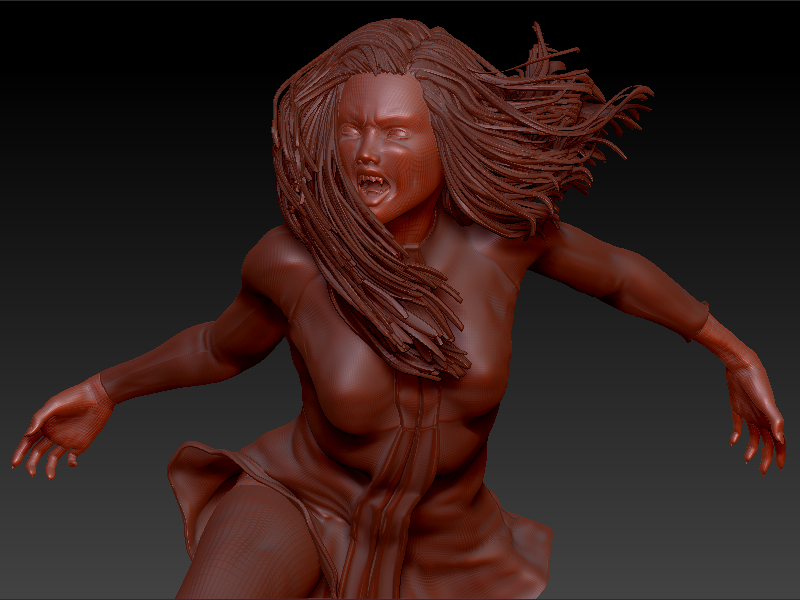Select the character's forehead area
The height and width of the screenshot is (600, 800).
pos(378,100)
